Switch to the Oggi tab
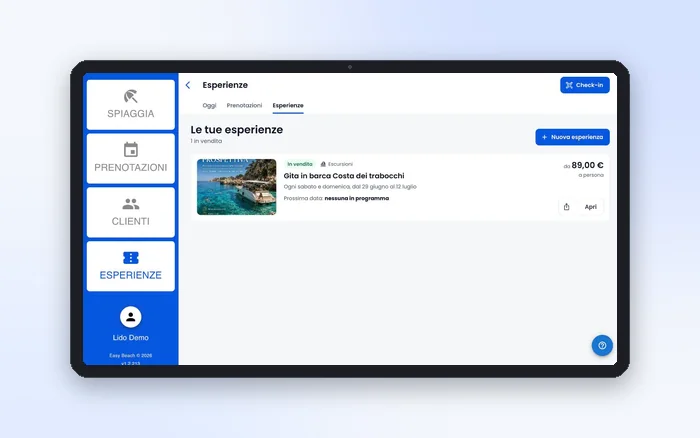 (209, 105)
